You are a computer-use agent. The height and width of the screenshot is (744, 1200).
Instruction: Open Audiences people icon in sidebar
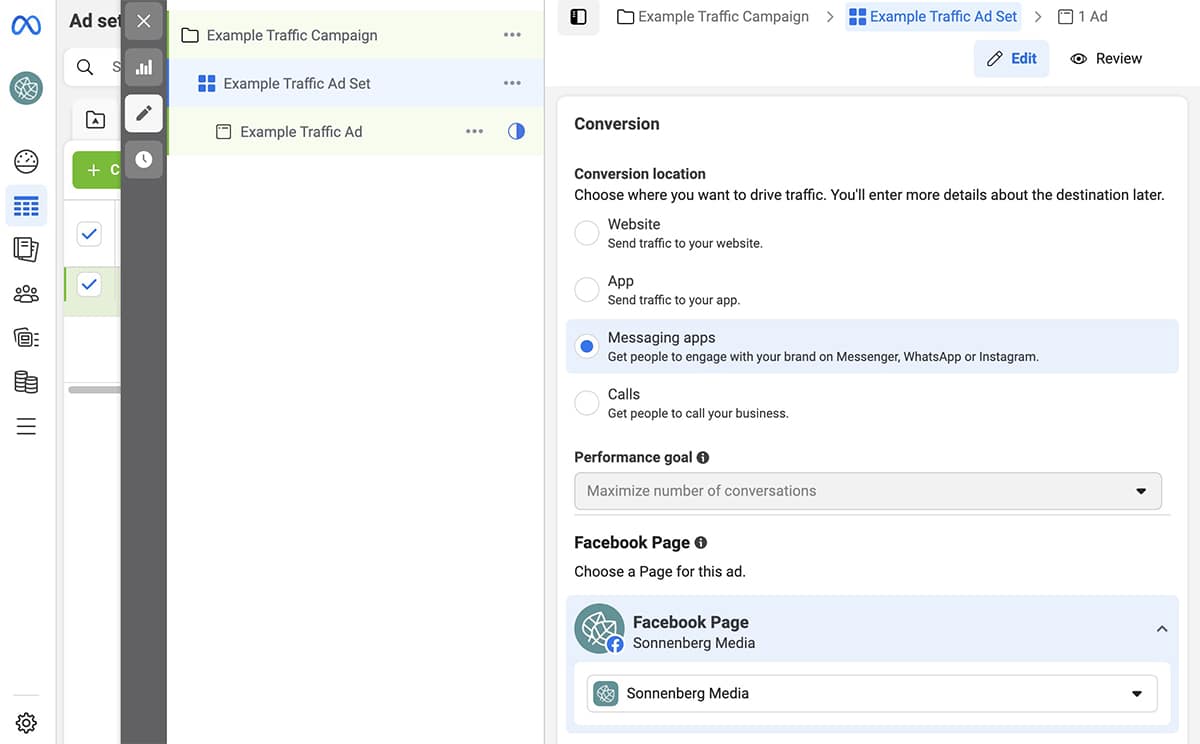click(26, 294)
